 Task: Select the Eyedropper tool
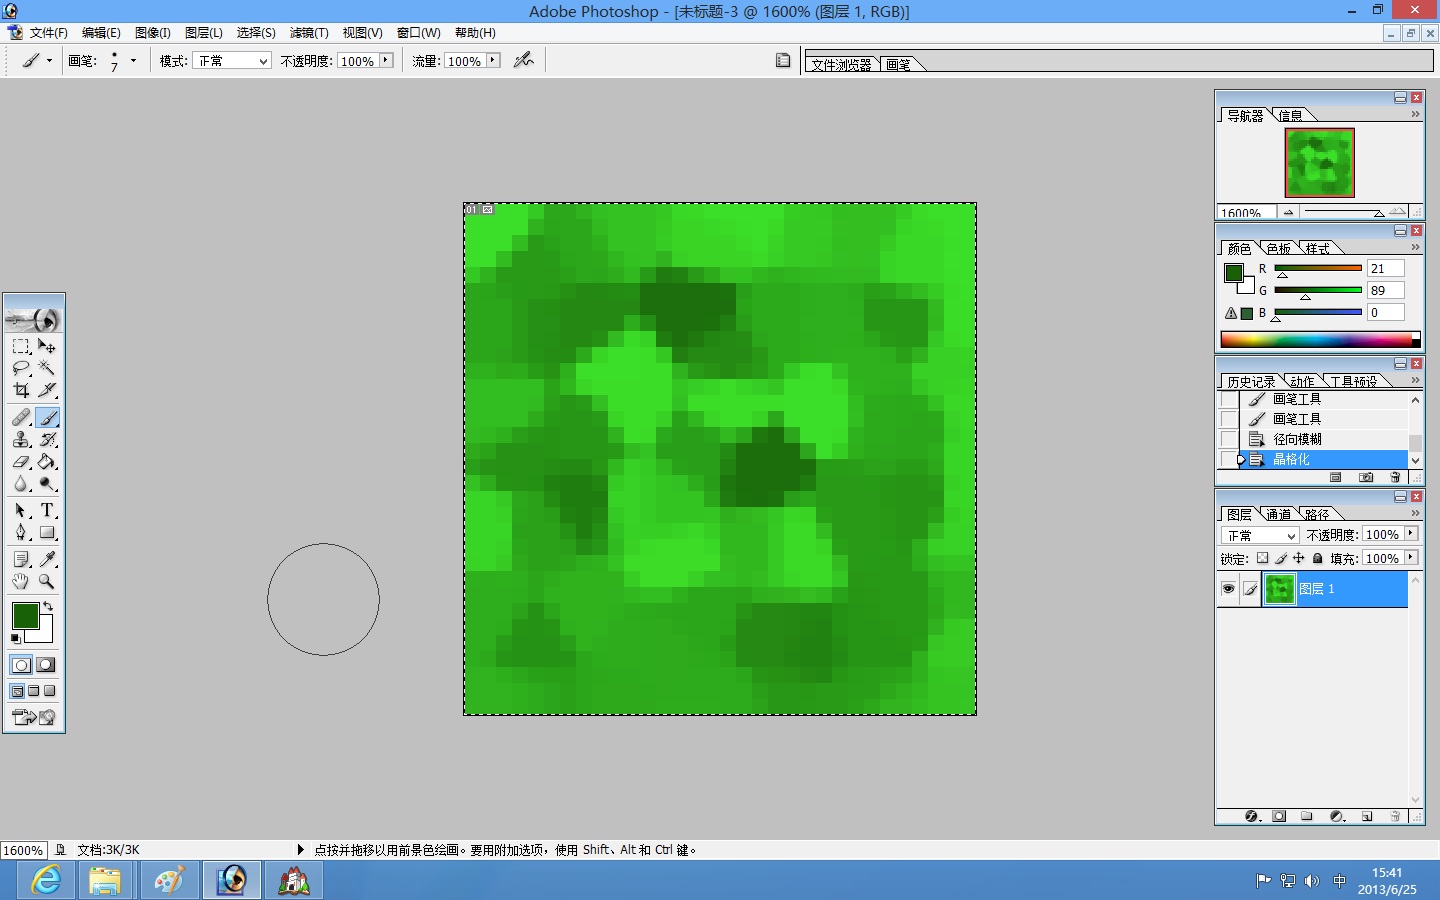coord(47,559)
